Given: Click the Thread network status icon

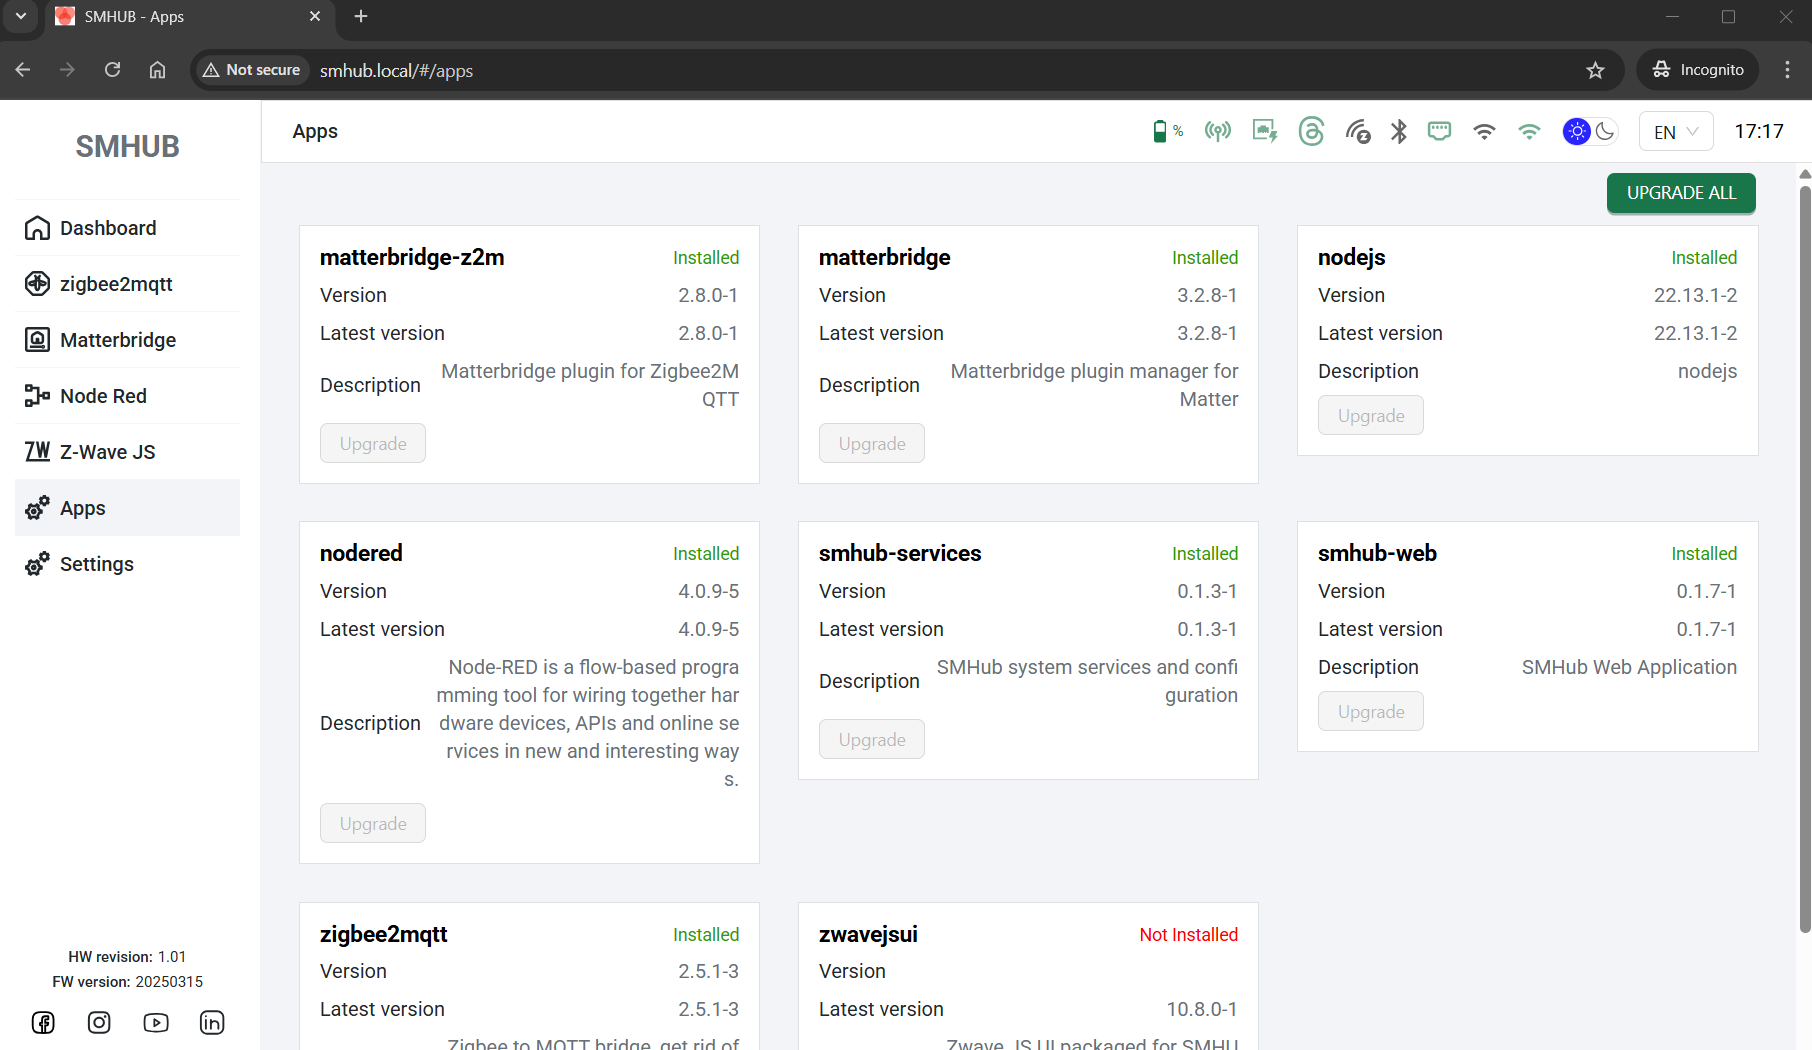Looking at the screenshot, I should [x=1311, y=132].
